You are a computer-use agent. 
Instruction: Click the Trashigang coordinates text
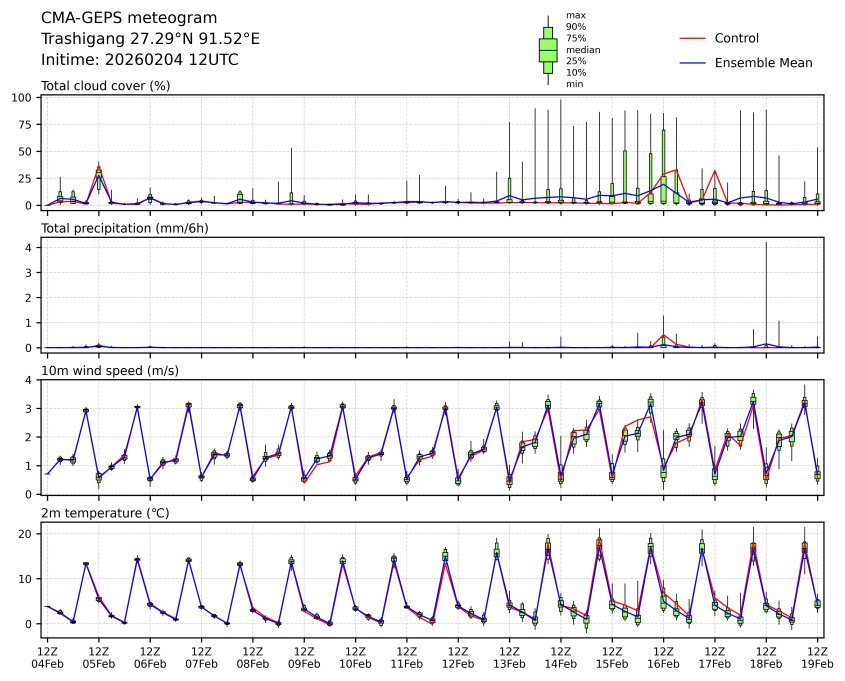coord(150,39)
